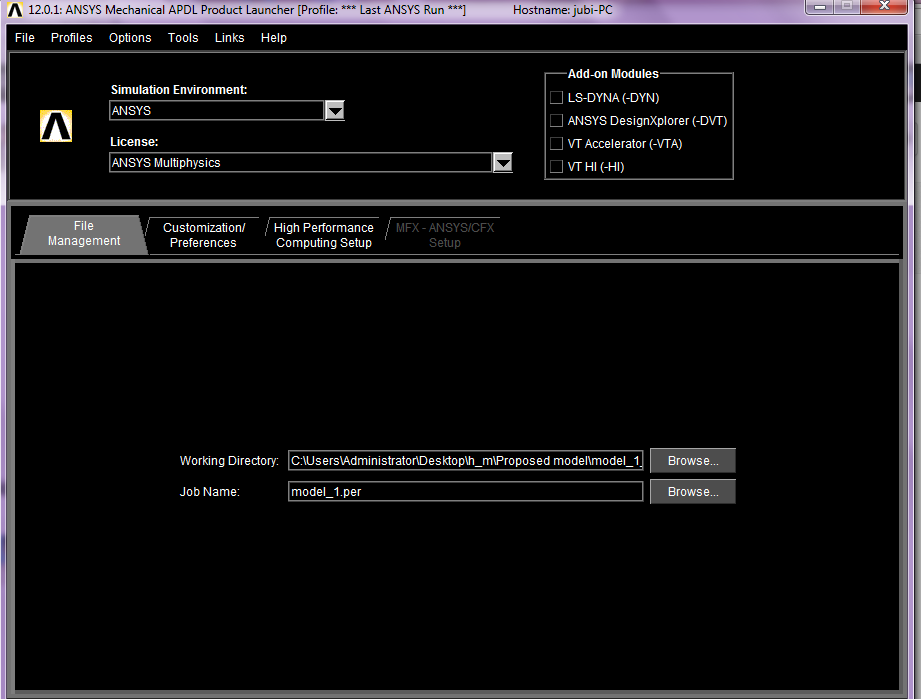The image size is (921, 699).
Task: Open the Links menu
Action: (x=229, y=38)
